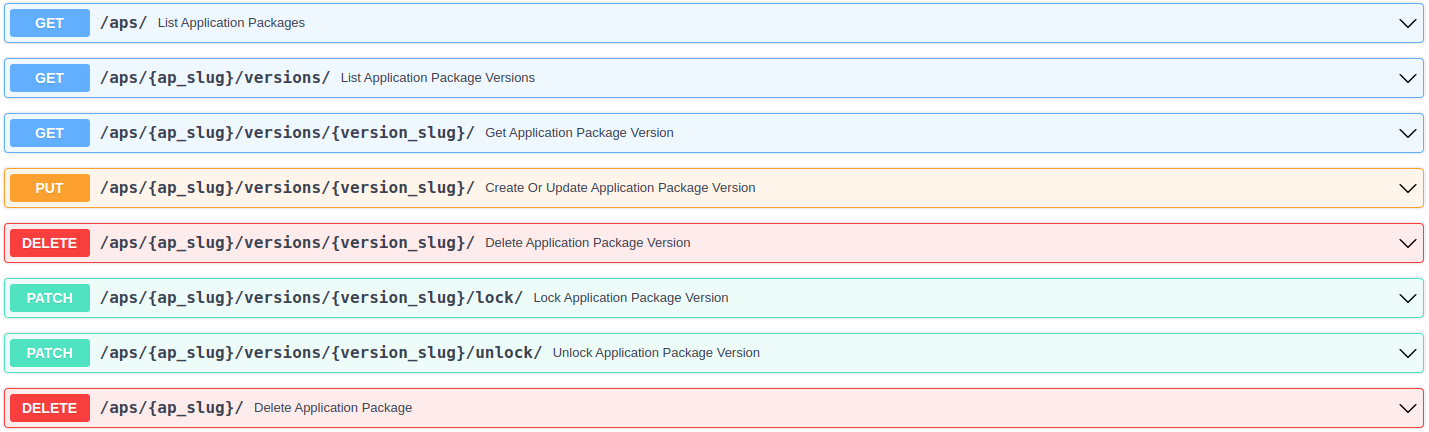Open the /unlock/ endpoint path
This screenshot has width=1429, height=432.
tap(321, 352)
